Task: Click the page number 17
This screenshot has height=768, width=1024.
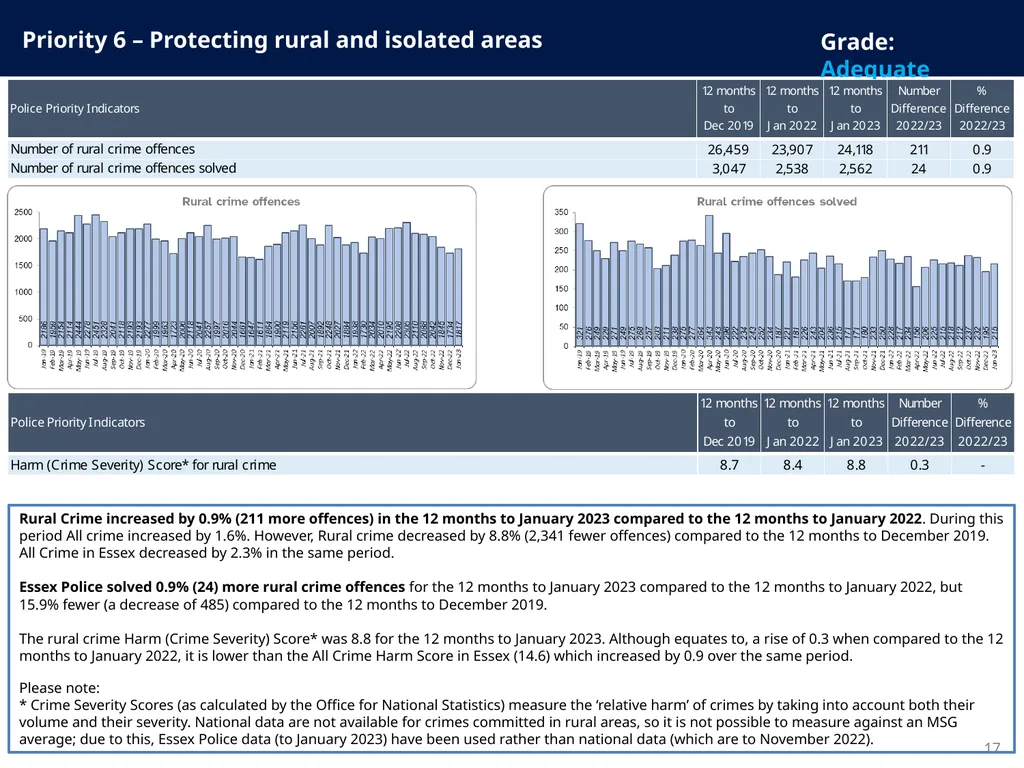Action: pos(992,747)
